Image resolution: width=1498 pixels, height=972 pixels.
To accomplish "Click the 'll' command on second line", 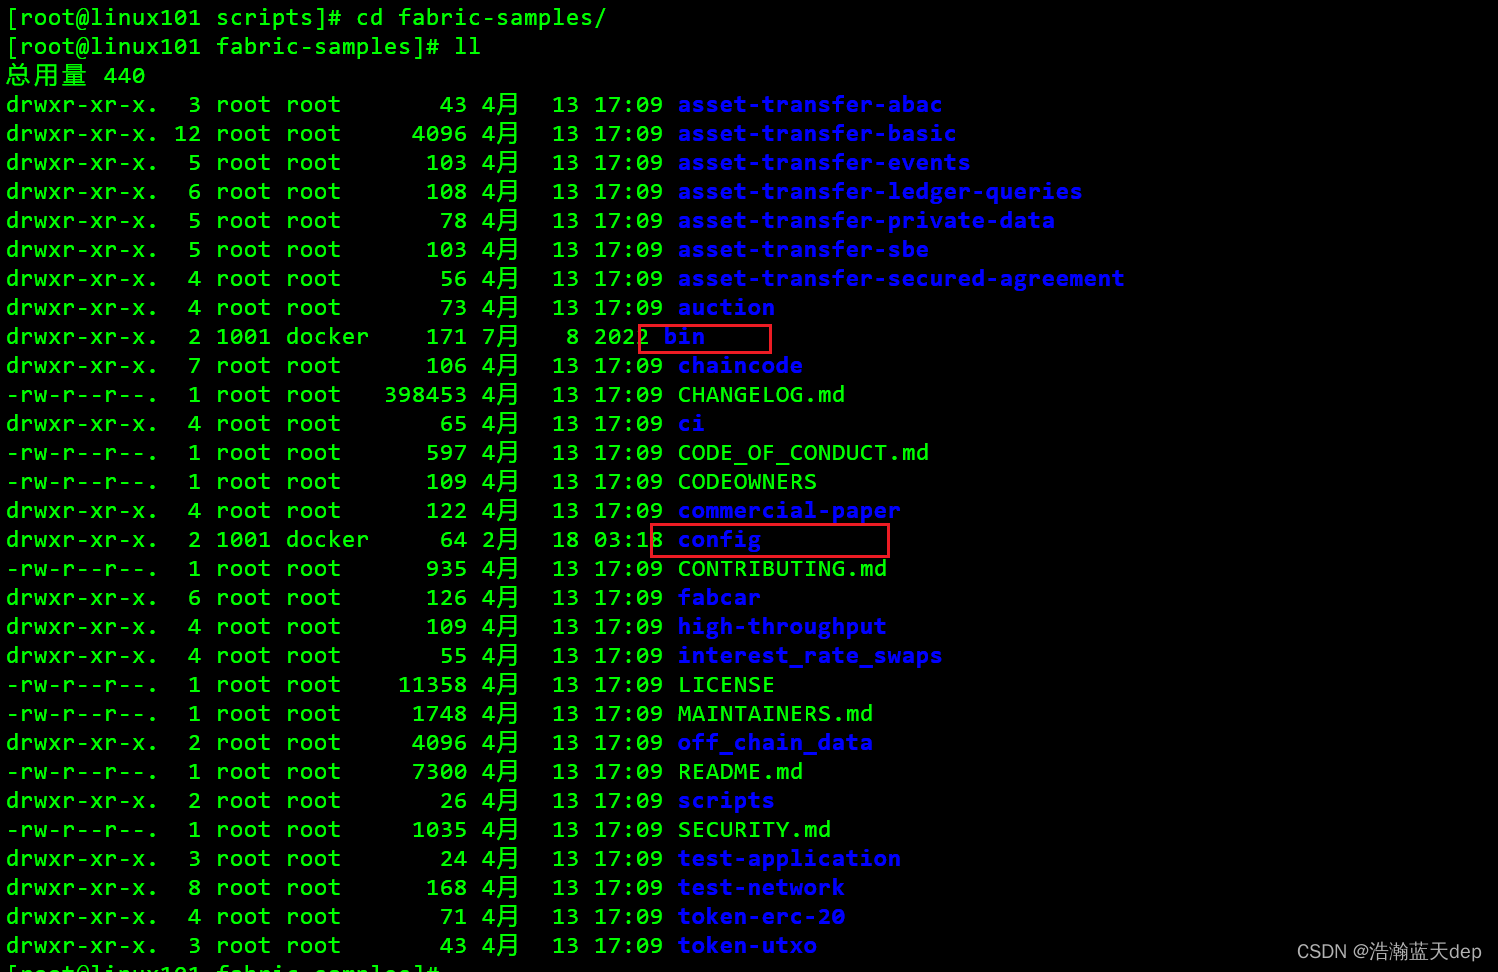I will click(x=467, y=47).
